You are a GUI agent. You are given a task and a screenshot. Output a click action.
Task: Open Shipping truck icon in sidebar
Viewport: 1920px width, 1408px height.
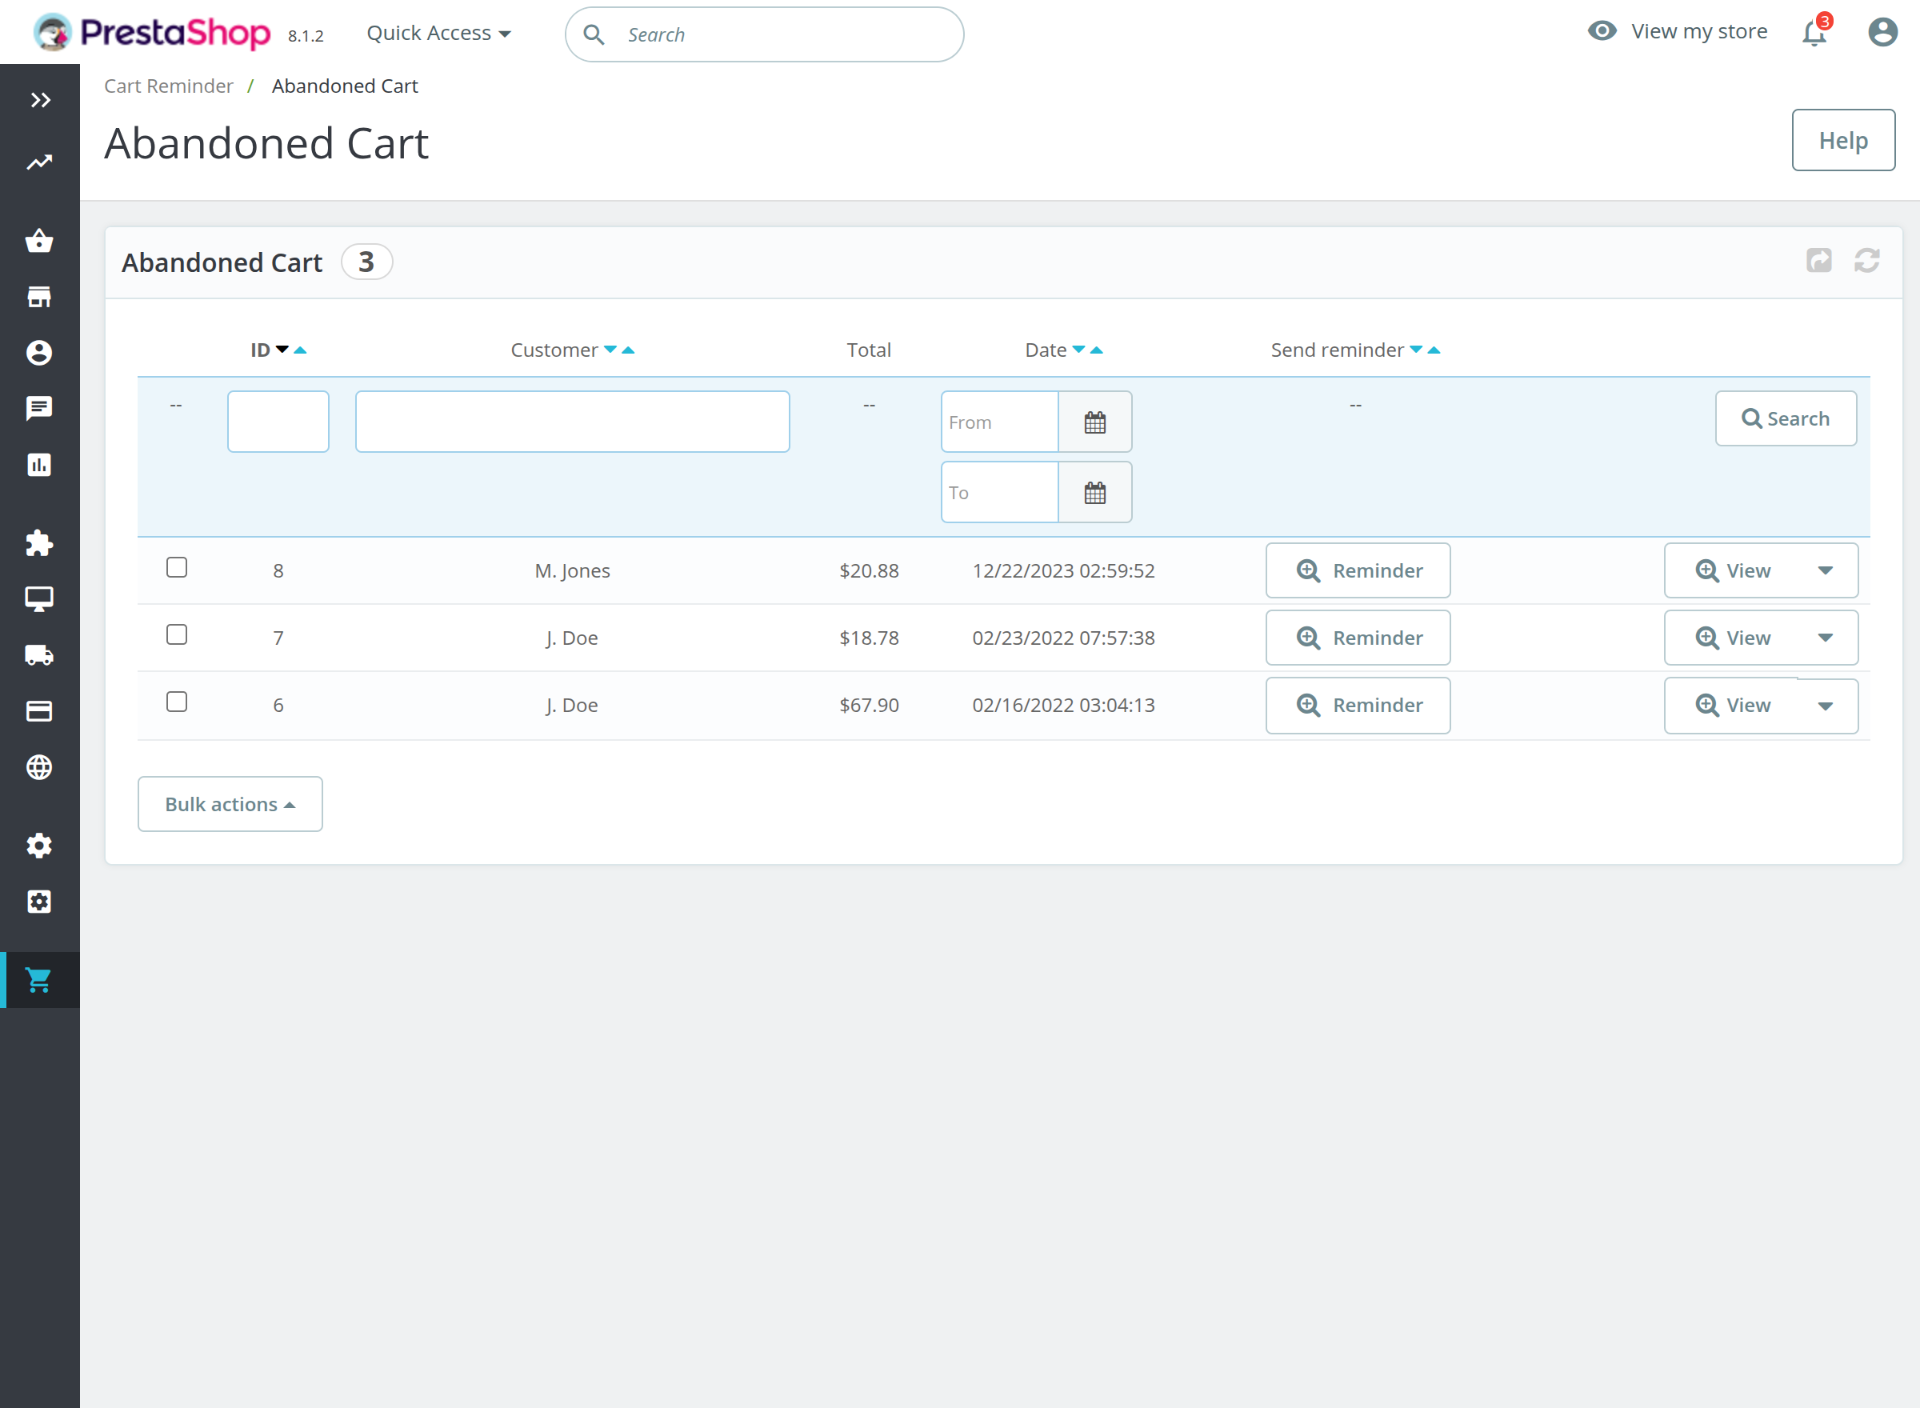point(39,655)
